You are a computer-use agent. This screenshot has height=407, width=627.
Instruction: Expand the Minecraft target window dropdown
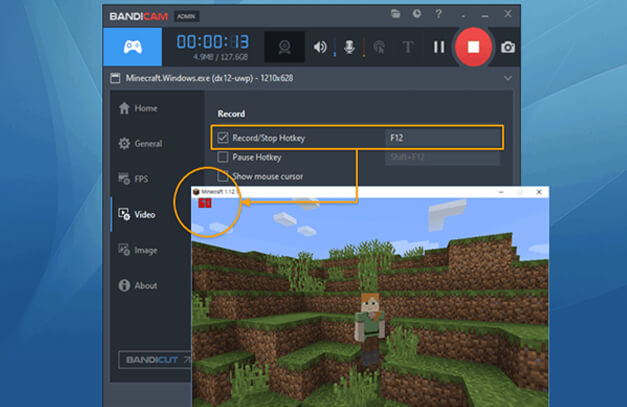pyautogui.click(x=507, y=78)
